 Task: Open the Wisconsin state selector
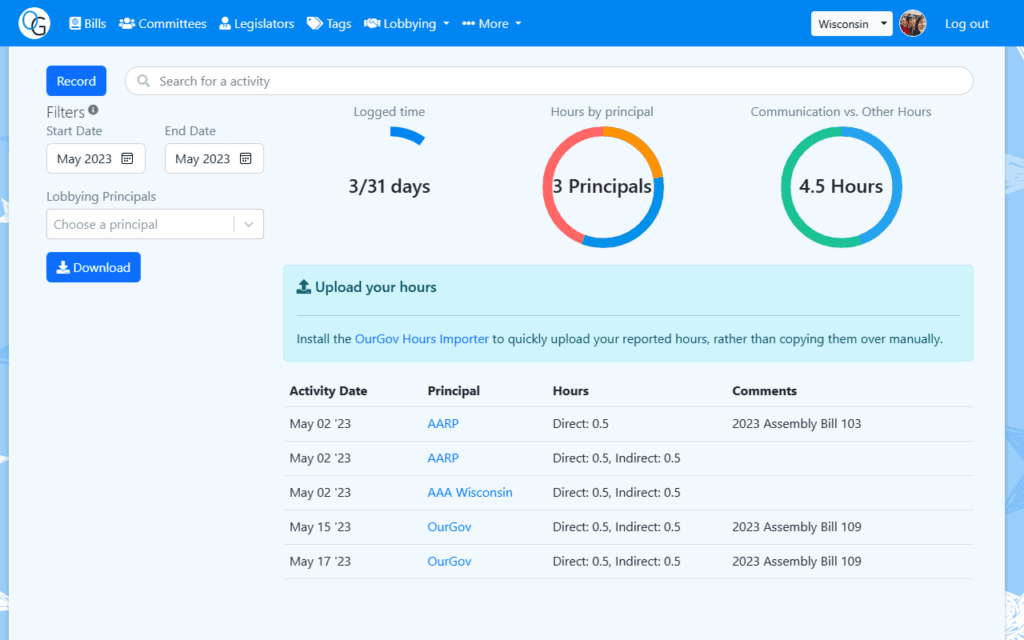pyautogui.click(x=852, y=24)
